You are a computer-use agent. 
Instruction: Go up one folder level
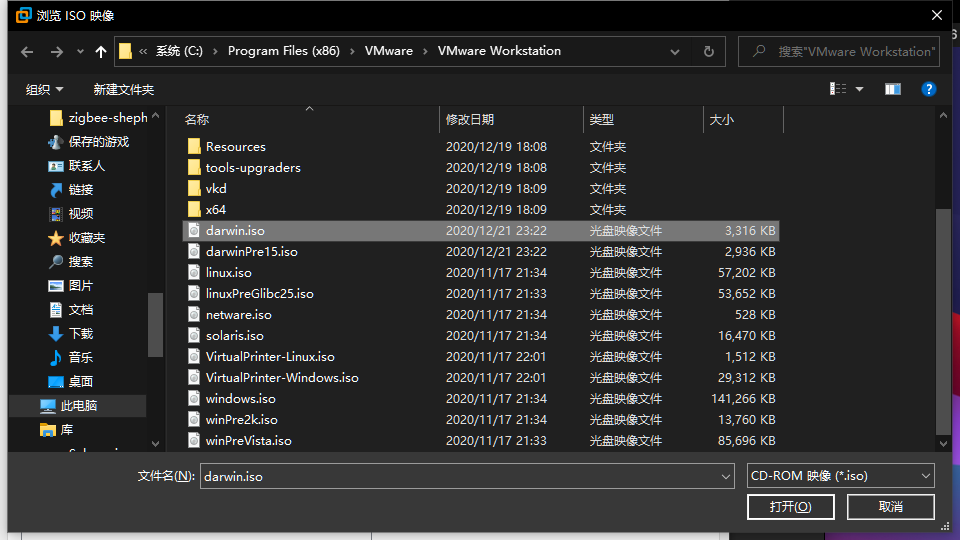pos(101,52)
